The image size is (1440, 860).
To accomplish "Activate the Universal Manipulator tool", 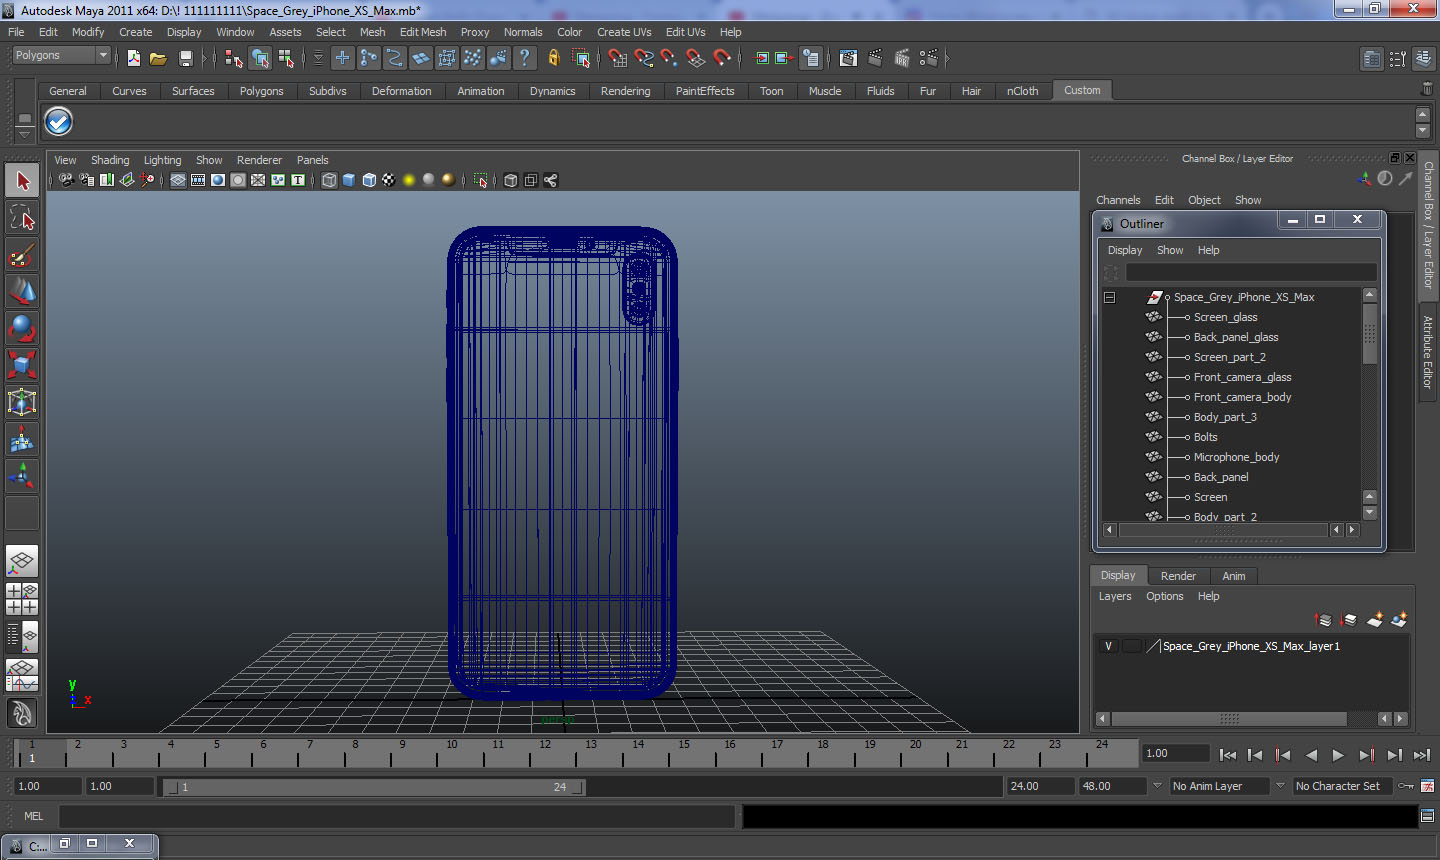I will tap(22, 402).
